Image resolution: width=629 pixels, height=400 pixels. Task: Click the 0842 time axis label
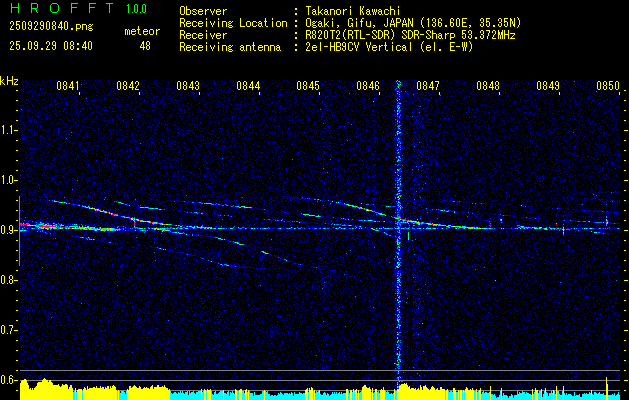[x=128, y=86]
